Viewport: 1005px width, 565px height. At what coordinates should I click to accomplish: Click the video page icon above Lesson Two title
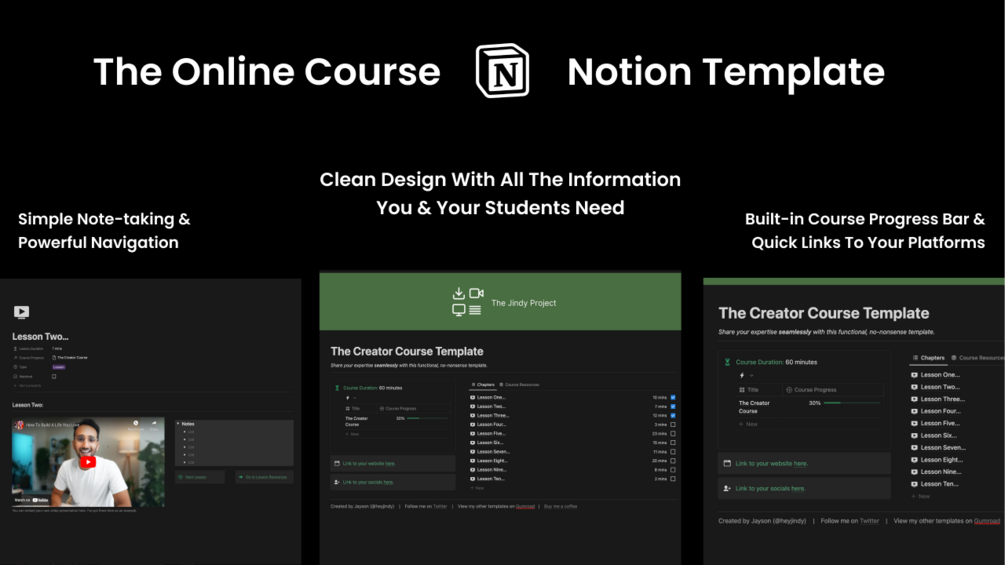(21, 312)
